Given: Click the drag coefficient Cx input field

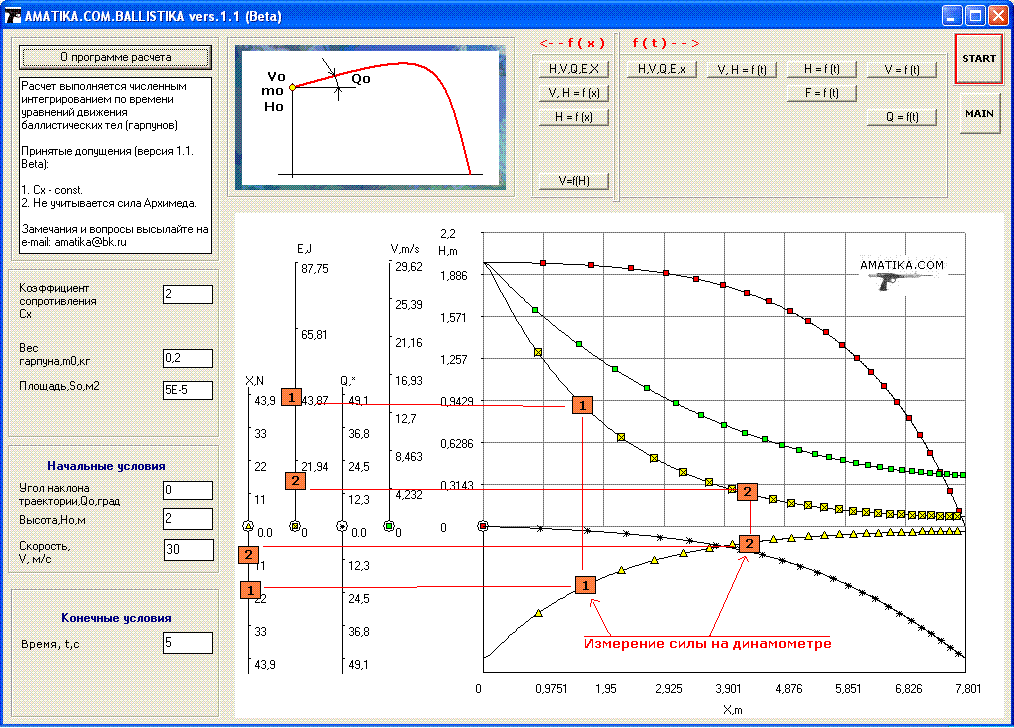Looking at the screenshot, I should click(x=188, y=294).
